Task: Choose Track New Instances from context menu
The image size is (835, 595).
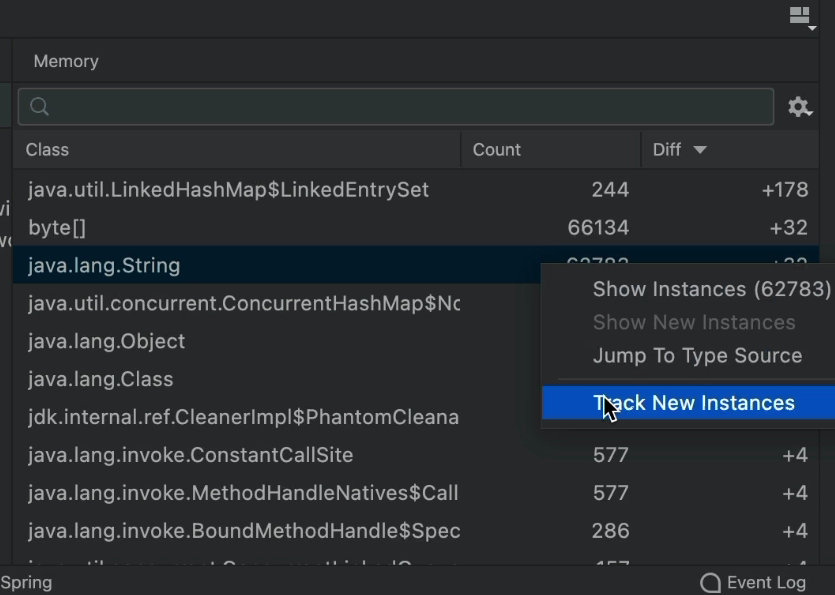Action: tap(693, 403)
